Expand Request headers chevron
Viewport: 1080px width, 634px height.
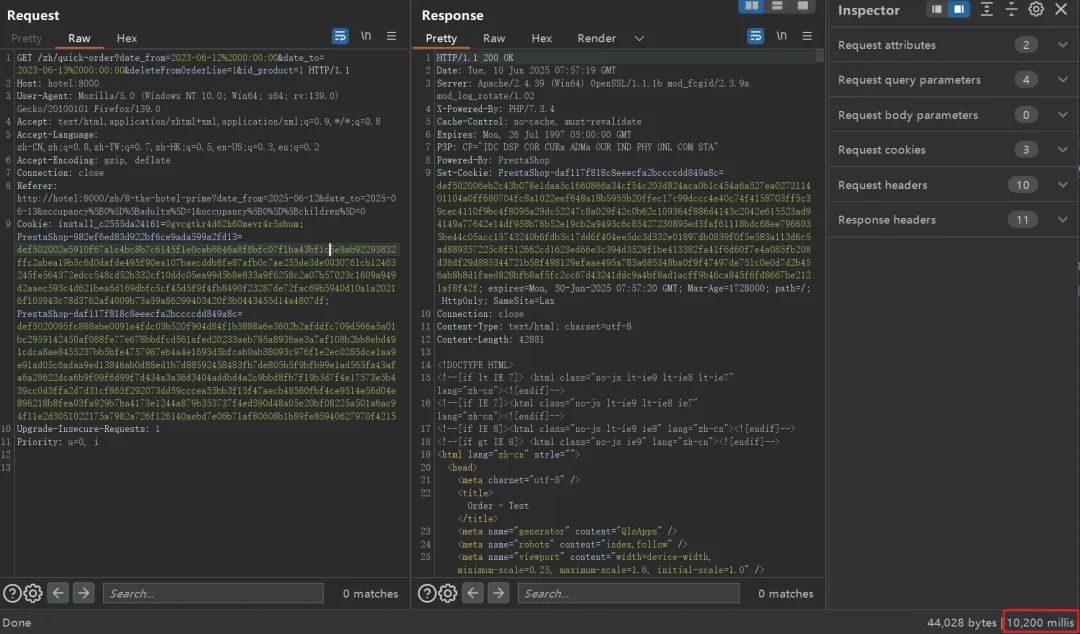(x=1062, y=185)
